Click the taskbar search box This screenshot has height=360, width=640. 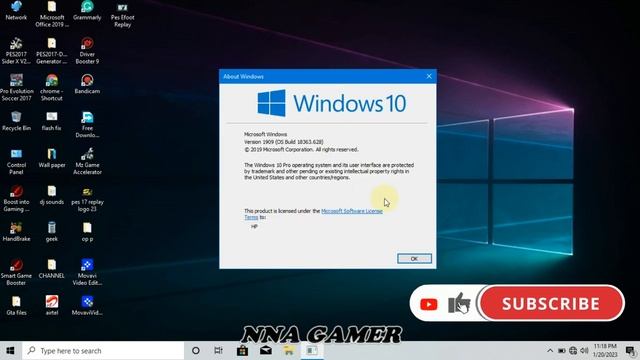[x=103, y=351]
